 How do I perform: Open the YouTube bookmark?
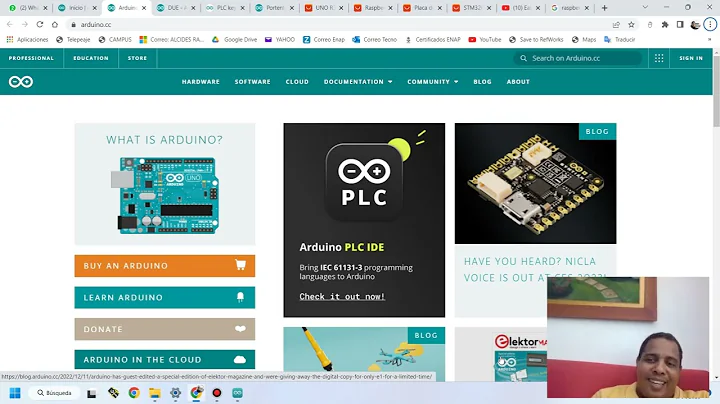(484, 39)
